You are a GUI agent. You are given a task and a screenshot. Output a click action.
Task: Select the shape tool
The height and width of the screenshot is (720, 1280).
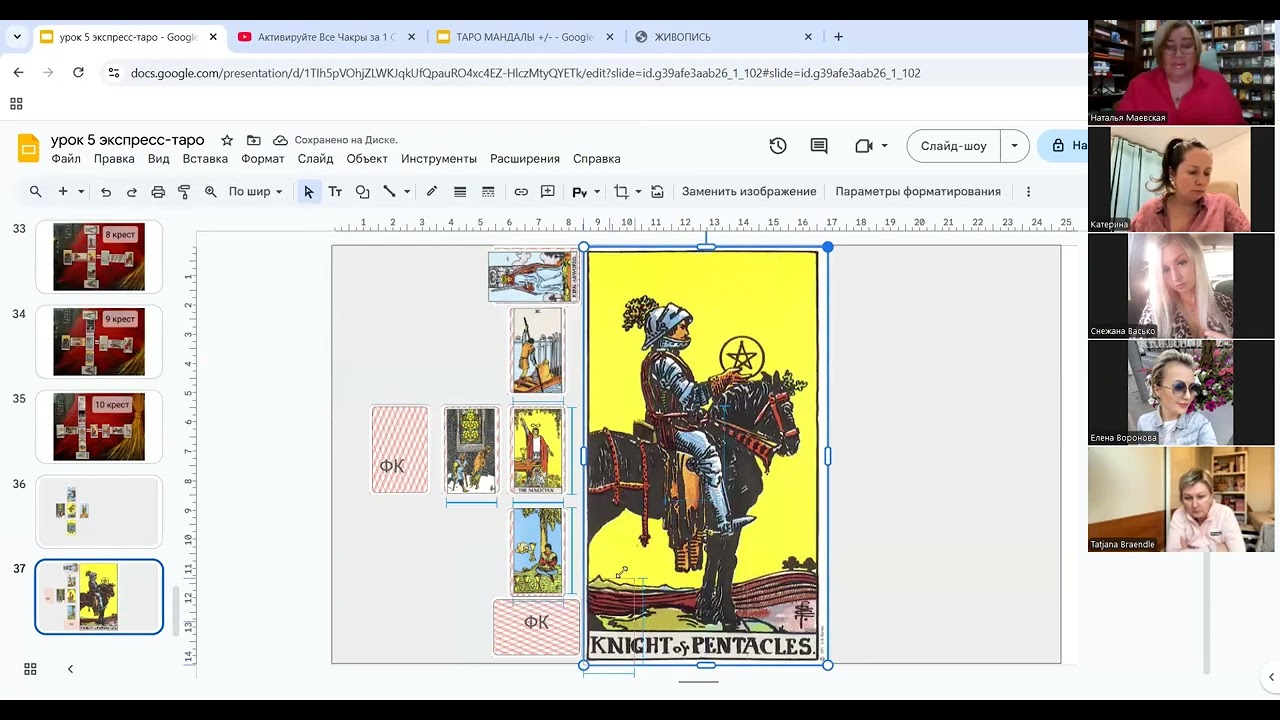pyautogui.click(x=362, y=192)
